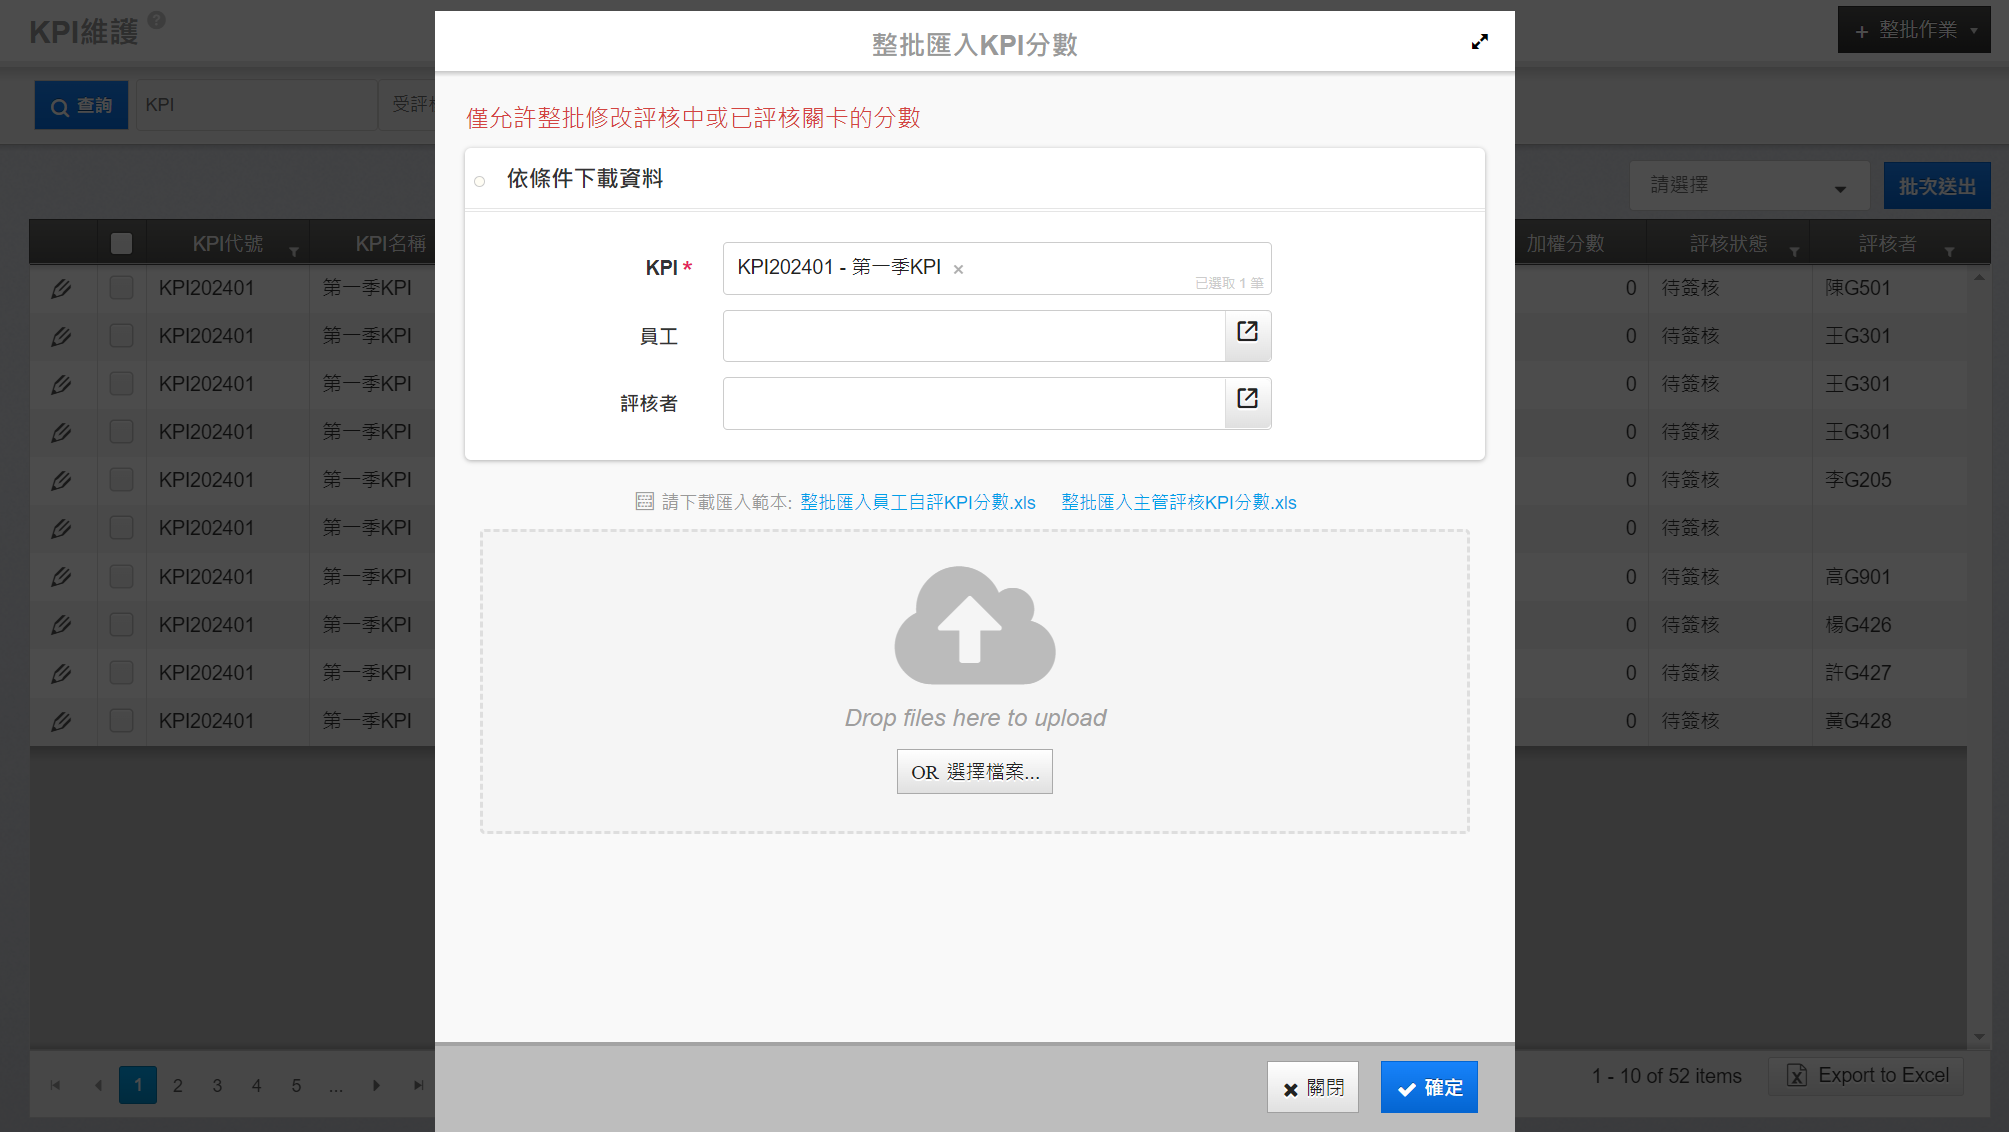Image resolution: width=2009 pixels, height=1132 pixels.
Task: Click edit pencil on first row
Action: click(61, 289)
